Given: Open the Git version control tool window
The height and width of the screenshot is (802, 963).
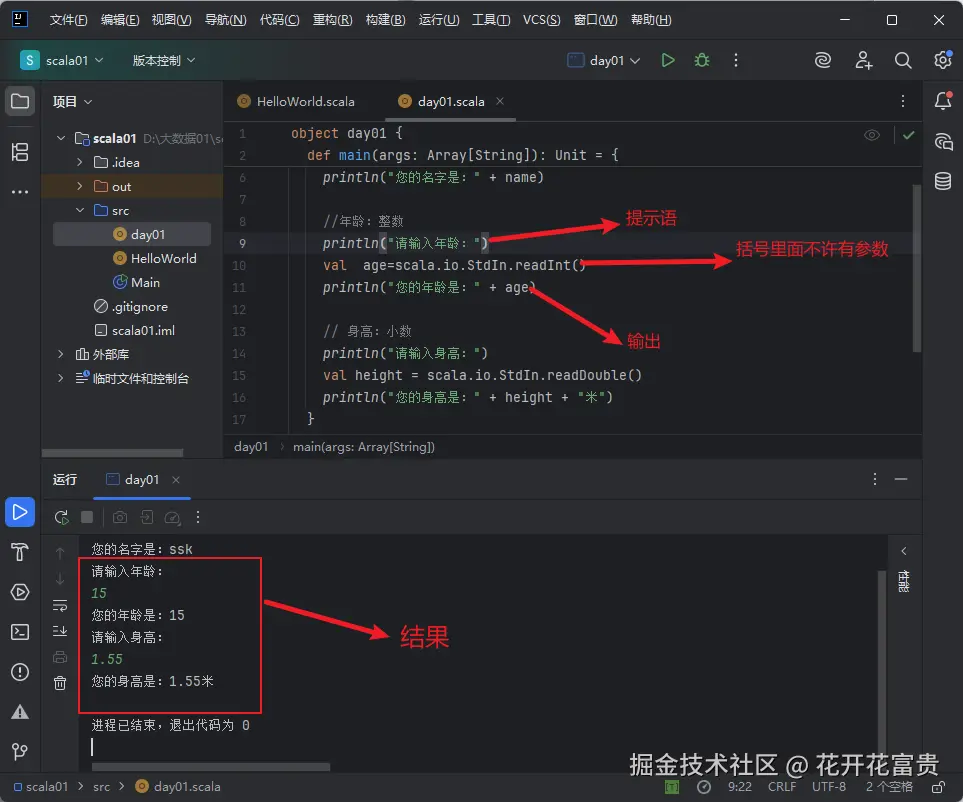Looking at the screenshot, I should pos(20,751).
